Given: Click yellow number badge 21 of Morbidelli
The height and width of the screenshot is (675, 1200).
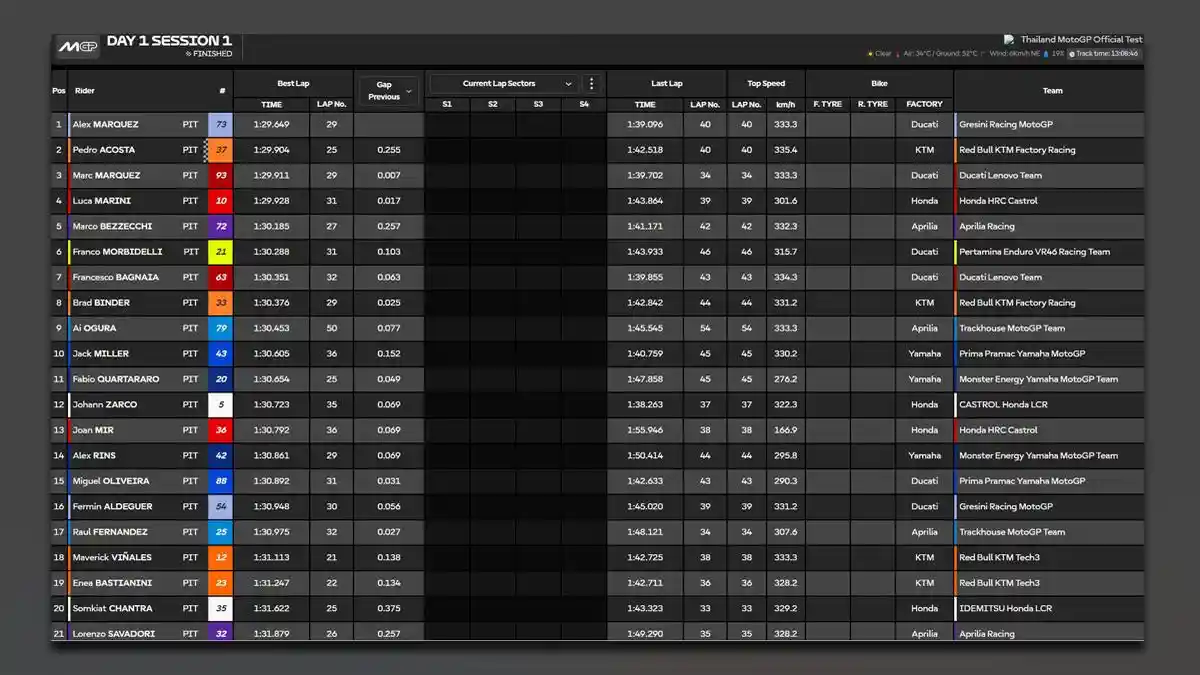Looking at the screenshot, I should coord(221,252).
